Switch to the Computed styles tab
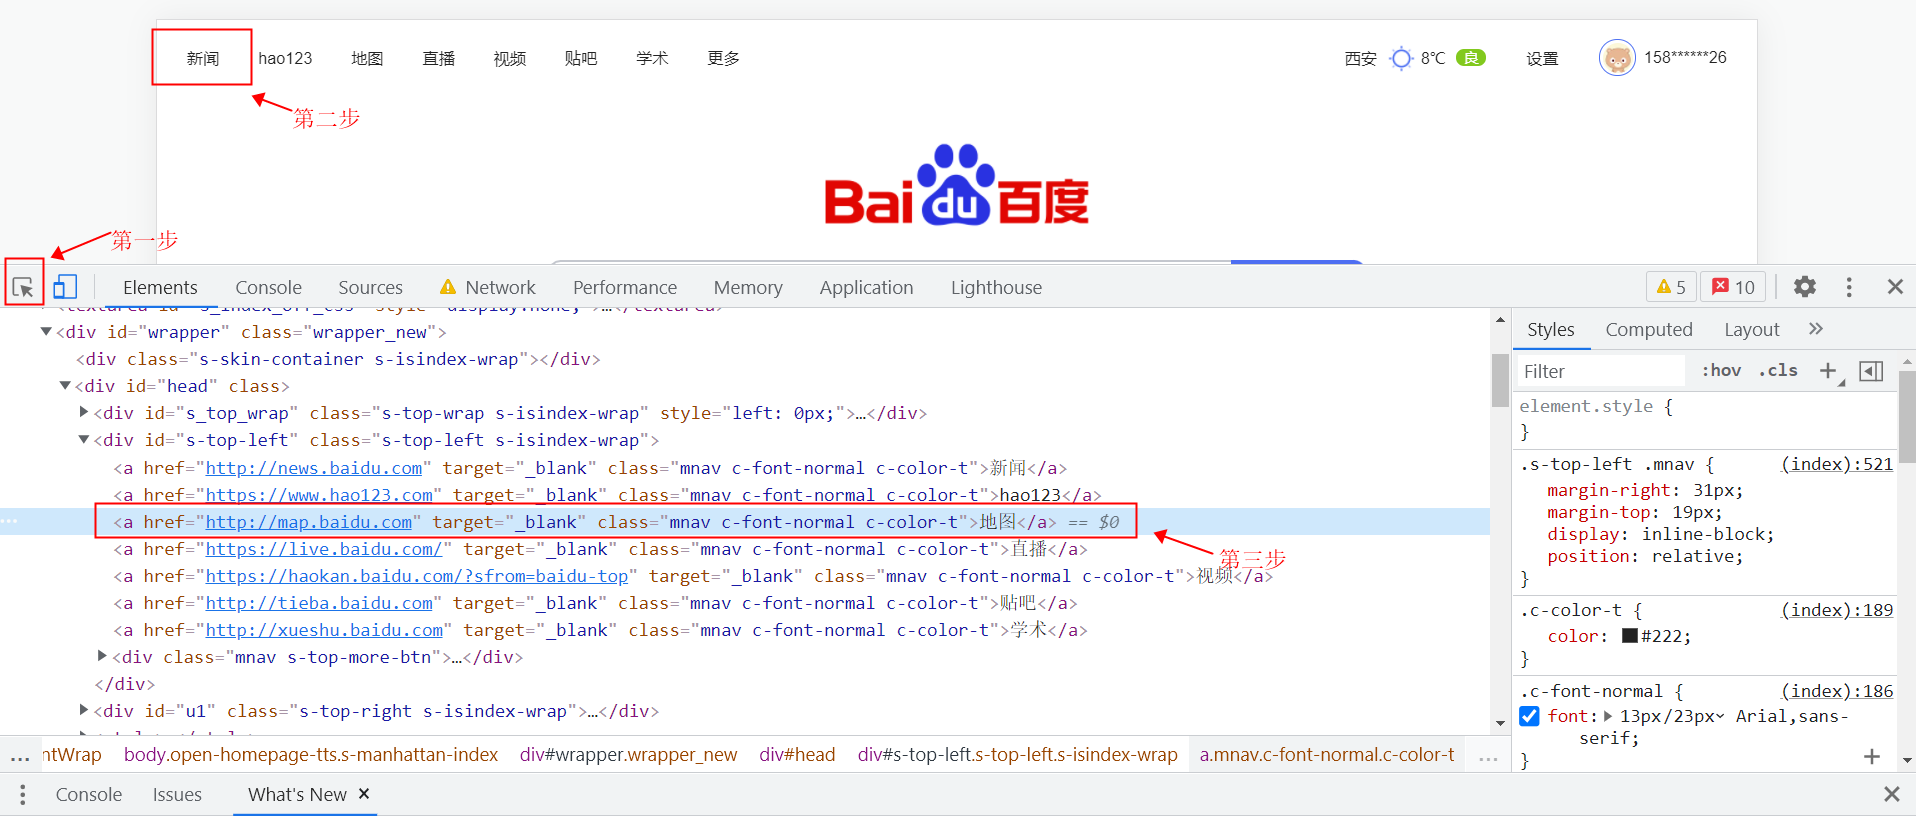The width and height of the screenshot is (1916, 816). (1649, 329)
